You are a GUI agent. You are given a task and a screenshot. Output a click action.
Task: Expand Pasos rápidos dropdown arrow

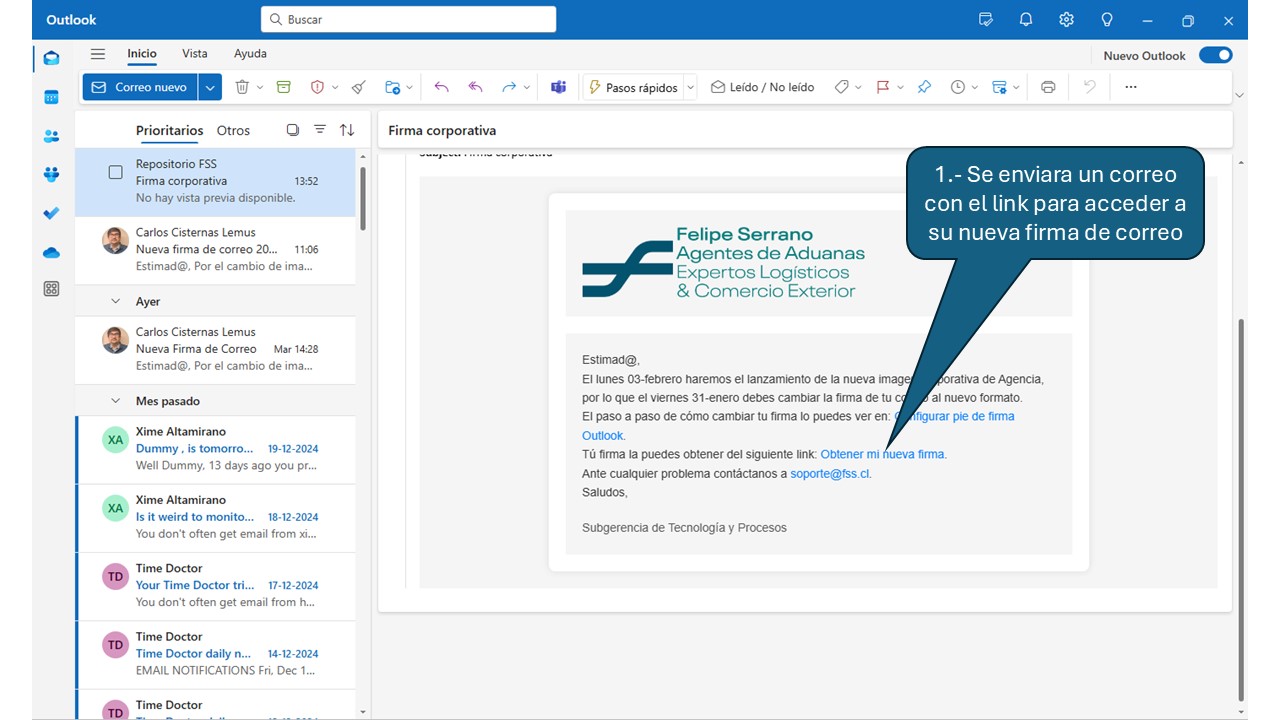coord(689,88)
